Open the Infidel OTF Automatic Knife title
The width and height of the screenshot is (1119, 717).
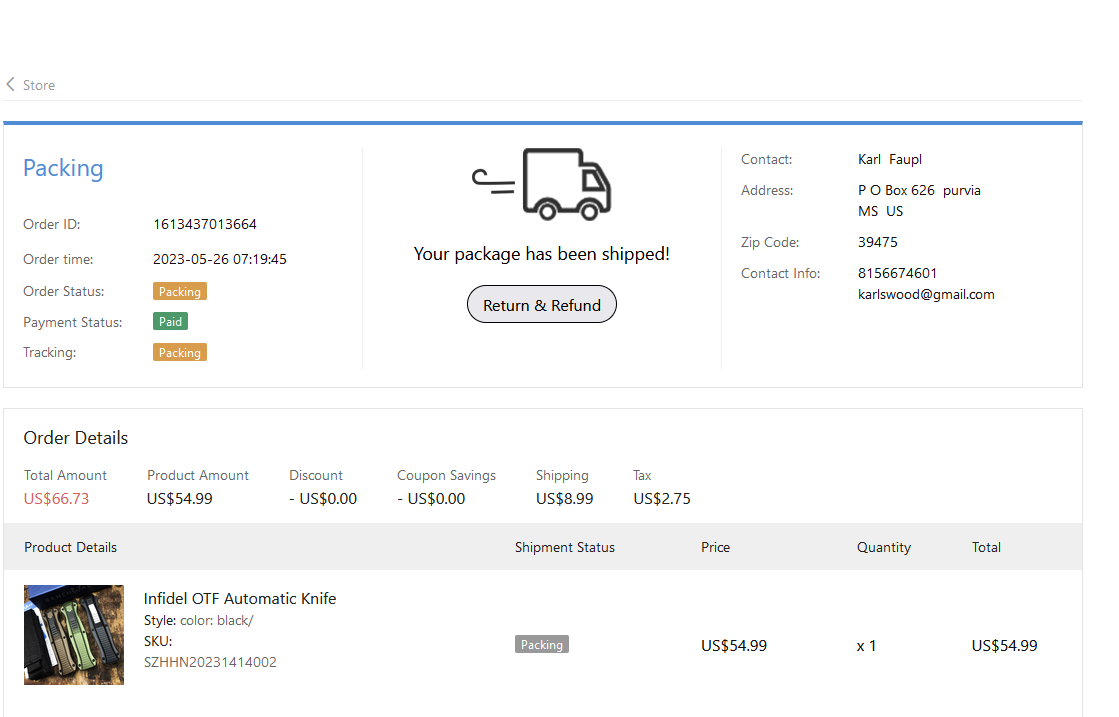tap(240, 598)
